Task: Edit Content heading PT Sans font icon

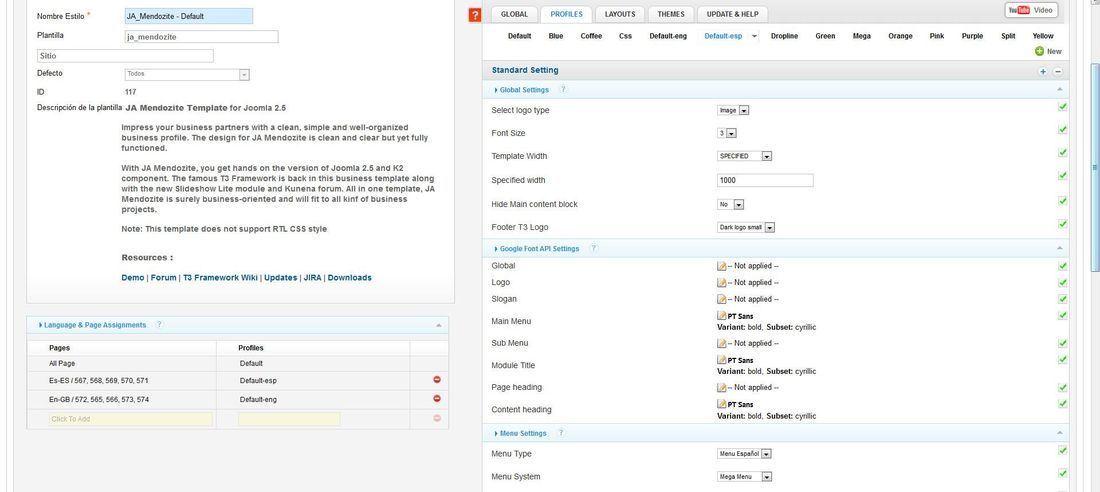Action: click(x=721, y=405)
